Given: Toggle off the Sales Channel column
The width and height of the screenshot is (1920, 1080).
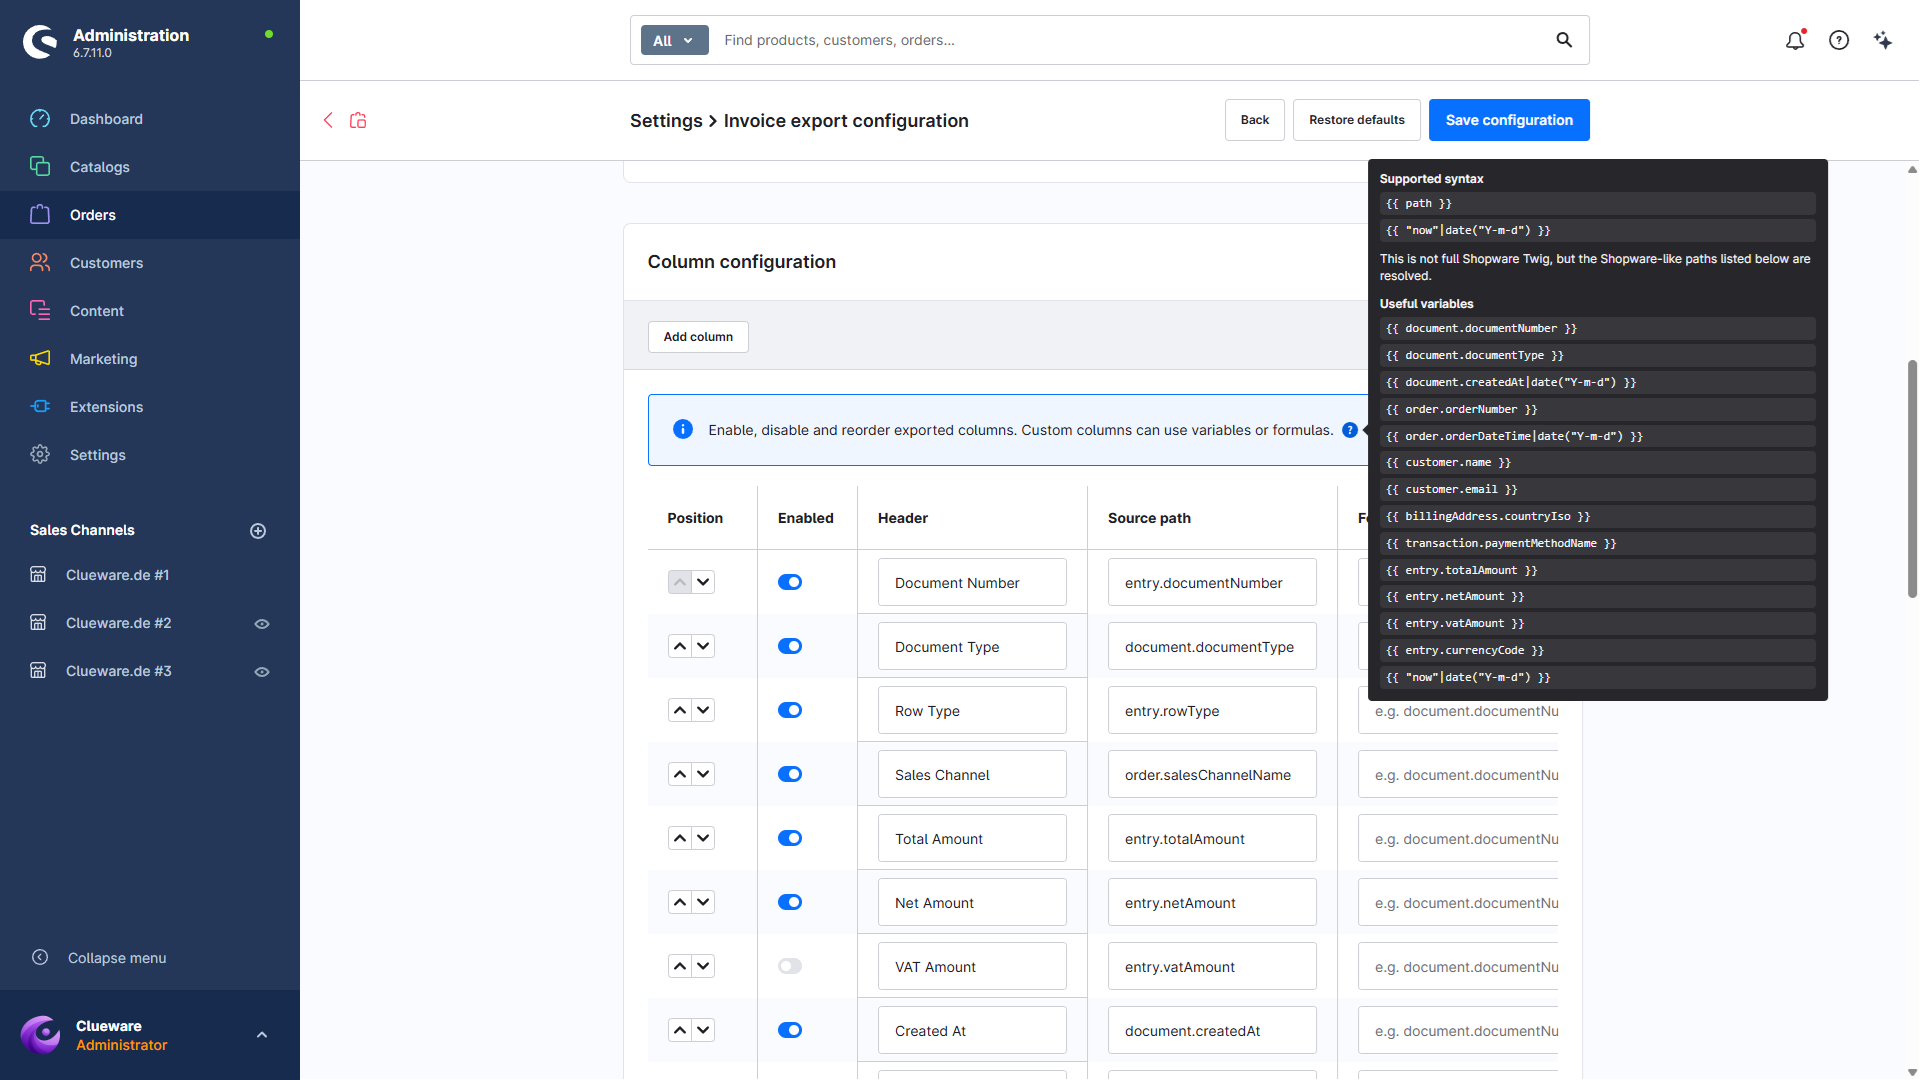Looking at the screenshot, I should [790, 774].
